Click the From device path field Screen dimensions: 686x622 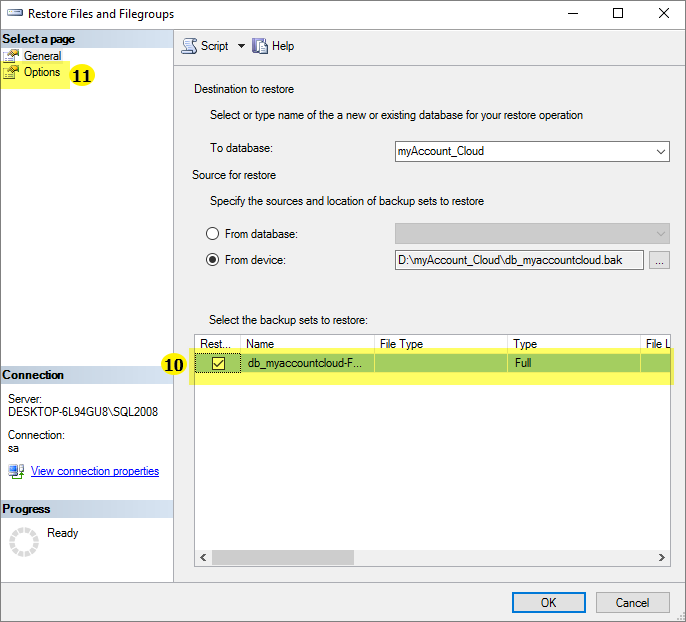point(519,260)
